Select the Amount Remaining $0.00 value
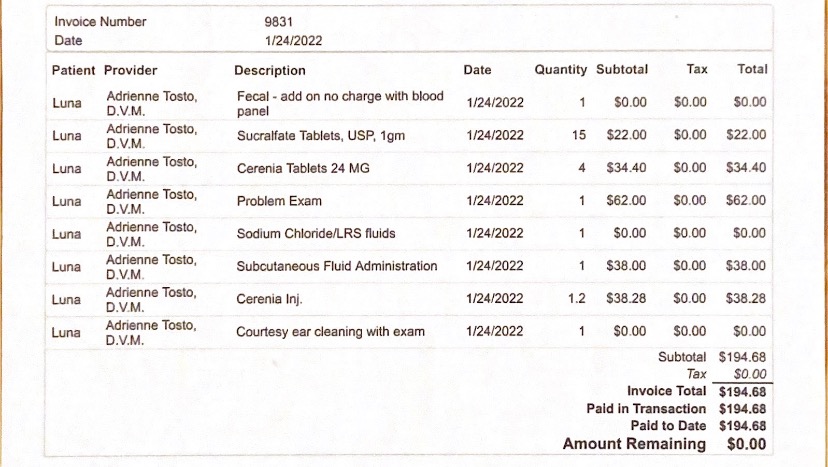This screenshot has height=467, width=828. [x=746, y=444]
